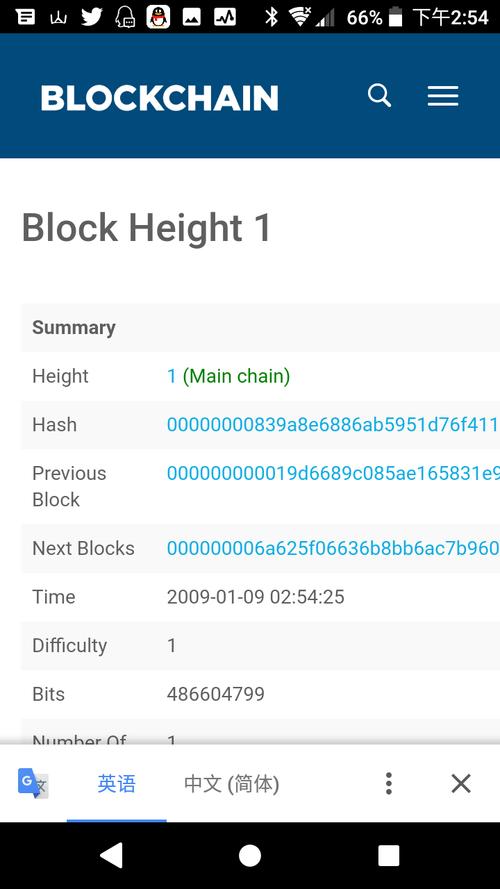Open the BLOCKCHAIN logo homepage link
This screenshot has height=889, width=500.
[x=159, y=98]
